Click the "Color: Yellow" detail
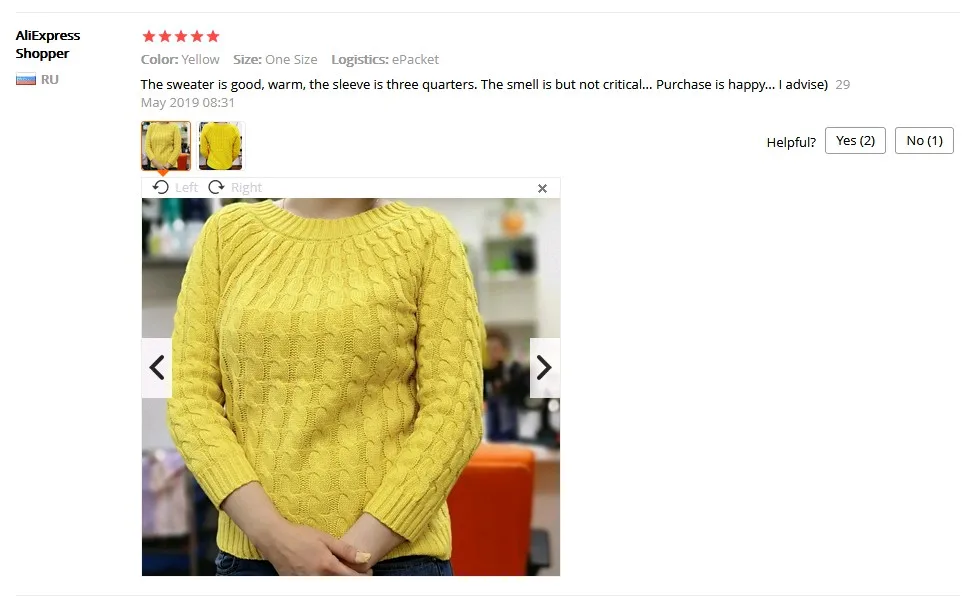Screen dimensions: 979x604 (x=180, y=59)
